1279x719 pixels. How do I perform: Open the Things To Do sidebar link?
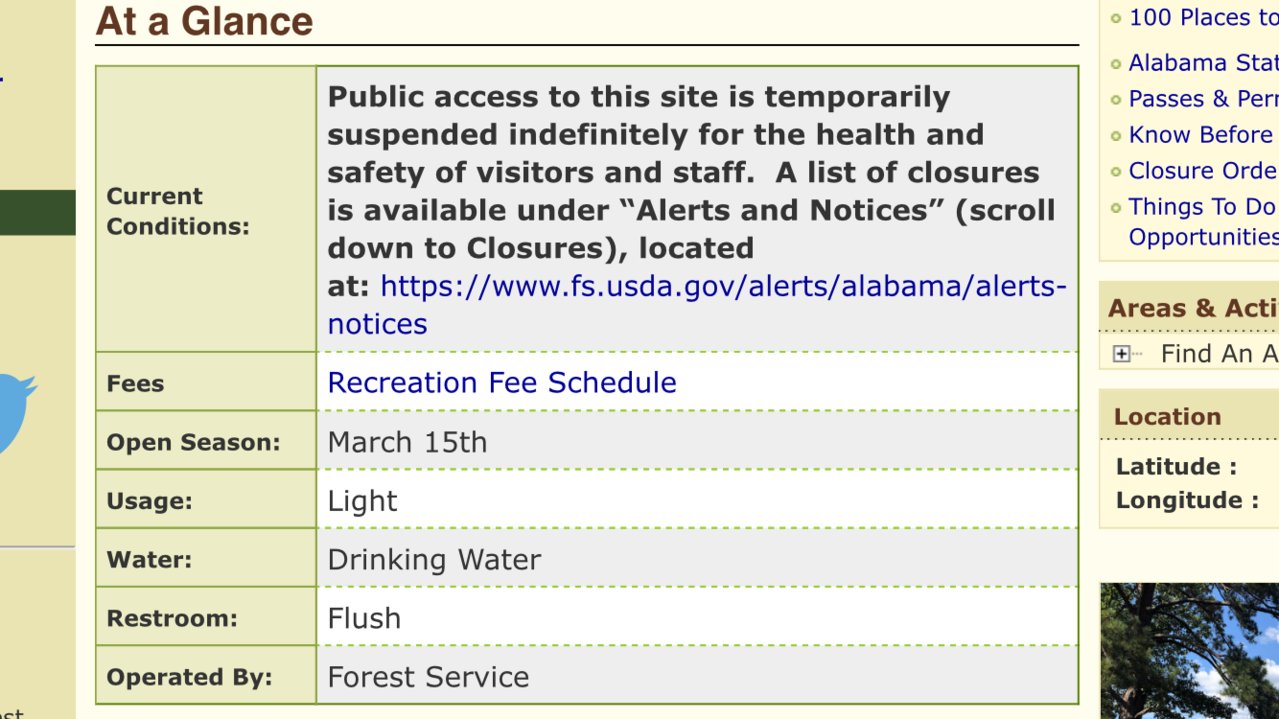(1203, 221)
